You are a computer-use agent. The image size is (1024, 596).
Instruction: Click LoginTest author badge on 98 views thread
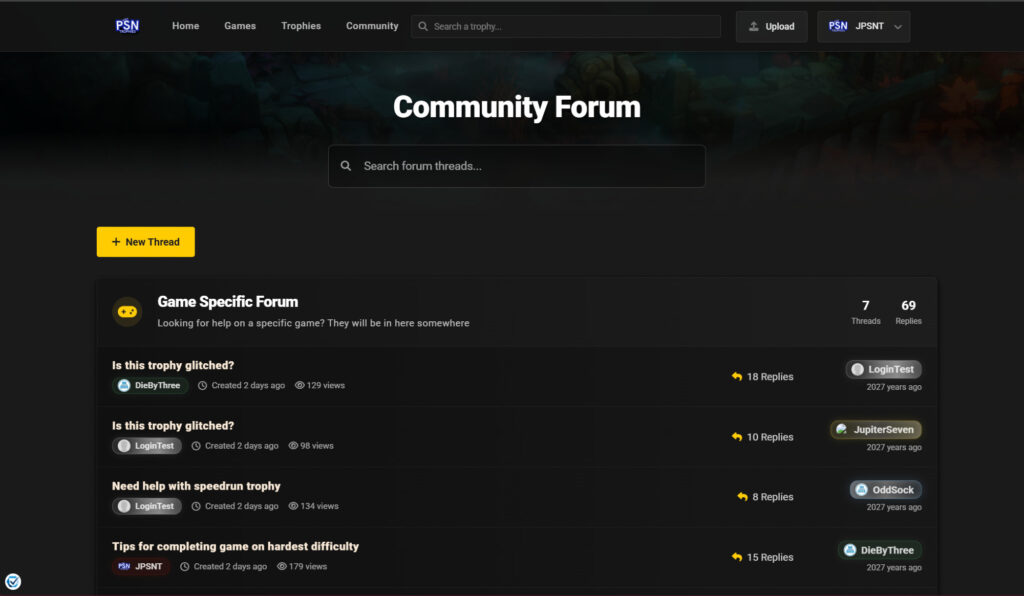[147, 446]
